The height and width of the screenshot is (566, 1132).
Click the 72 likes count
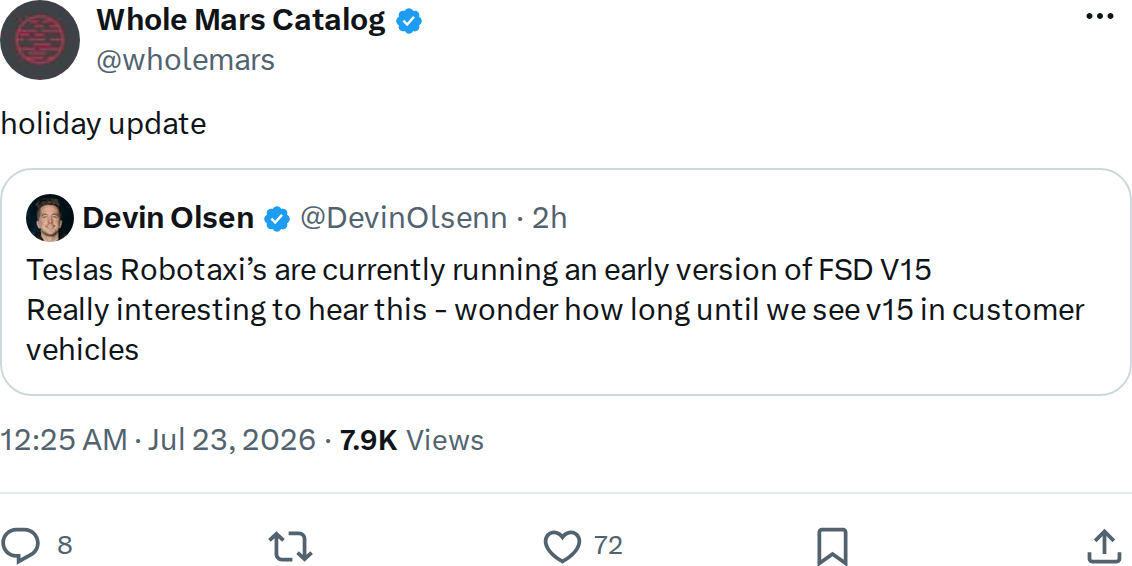point(608,546)
